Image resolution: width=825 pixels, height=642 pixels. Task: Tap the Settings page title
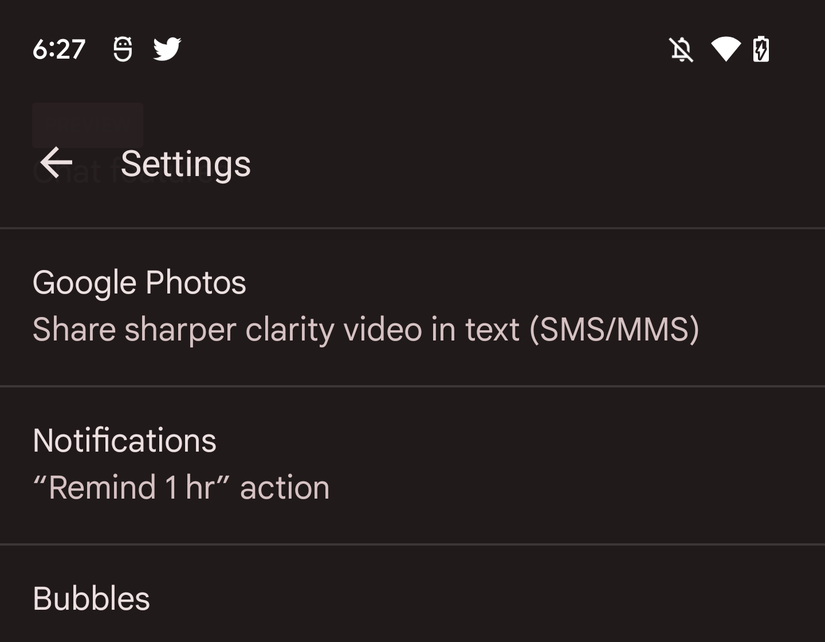pyautogui.click(x=185, y=164)
